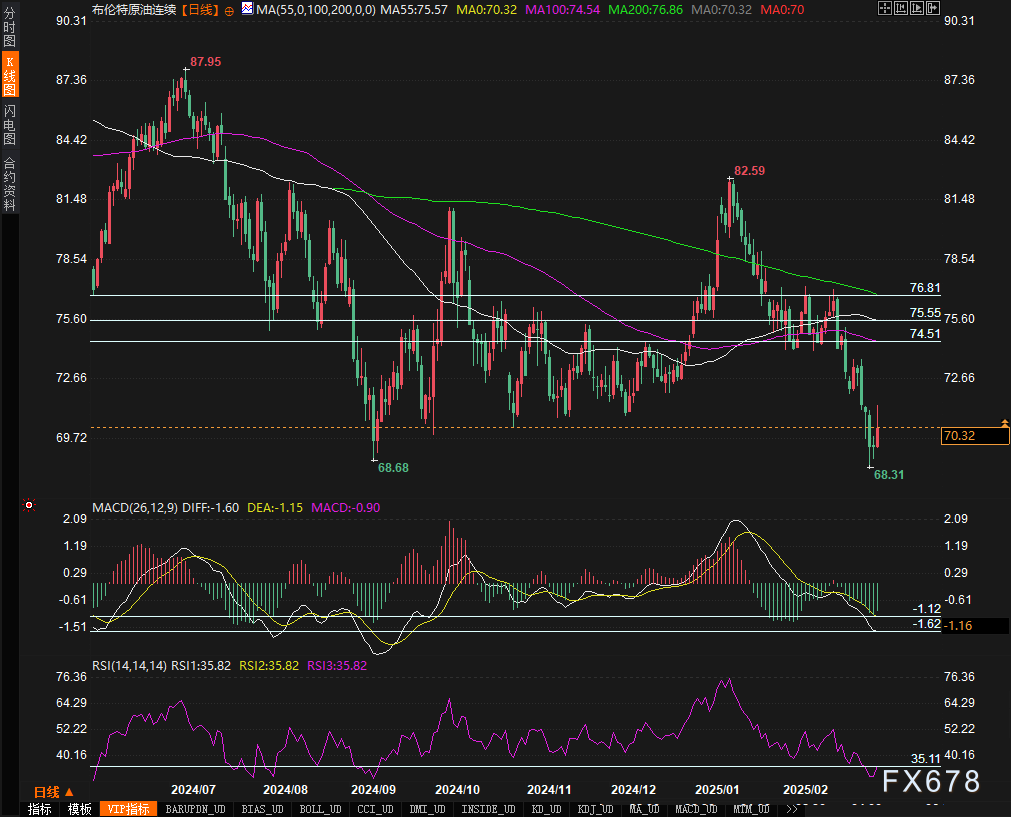Select the VIP指标 tab

coord(129,809)
